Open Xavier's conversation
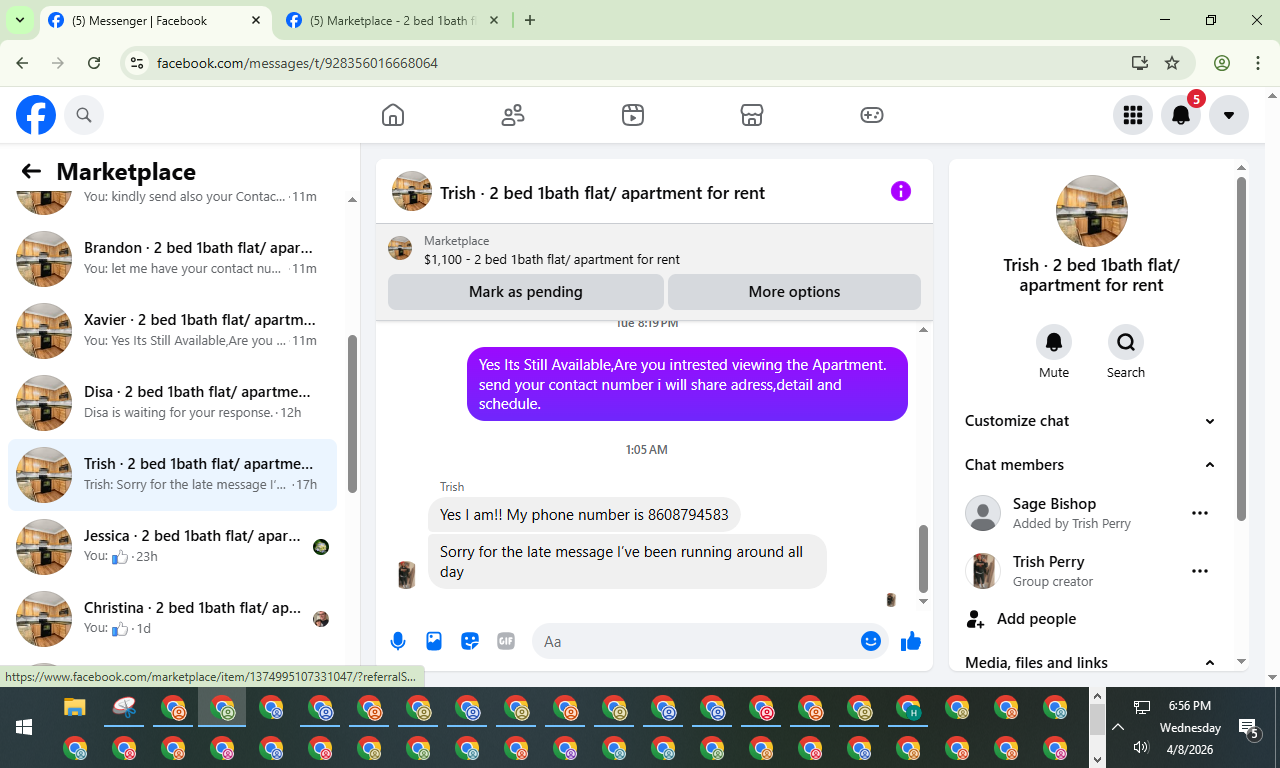This screenshot has width=1280, height=768. 172,330
